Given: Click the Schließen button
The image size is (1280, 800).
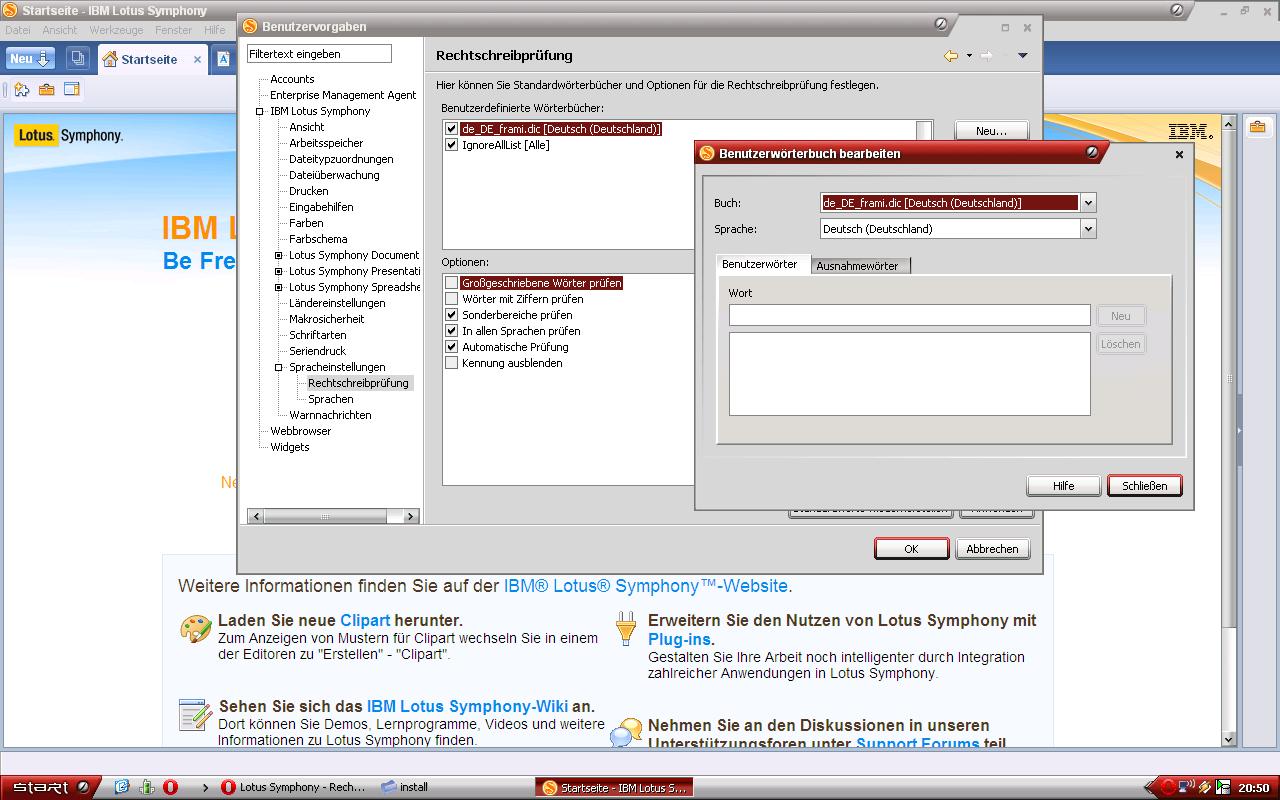Looking at the screenshot, I should point(1145,486).
